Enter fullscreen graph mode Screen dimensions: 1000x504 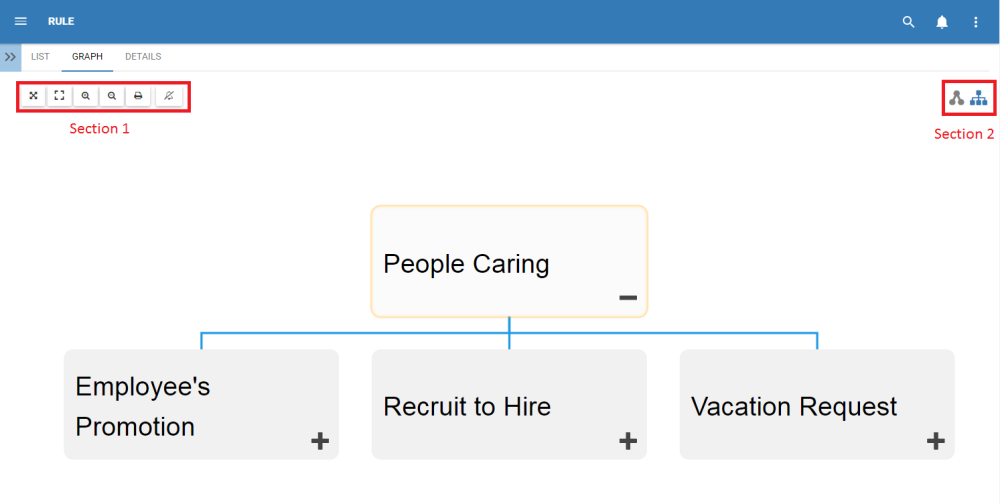coord(59,96)
